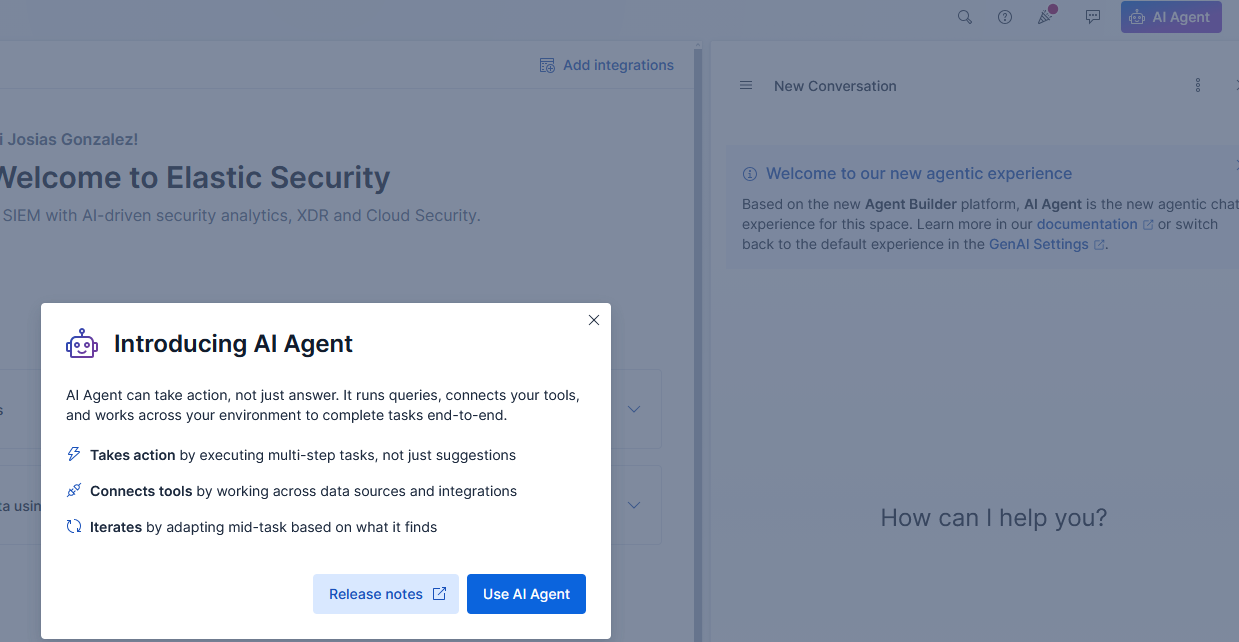1239x642 pixels.
Task: Close the Introducing AI Agent dialog
Action: tap(594, 320)
